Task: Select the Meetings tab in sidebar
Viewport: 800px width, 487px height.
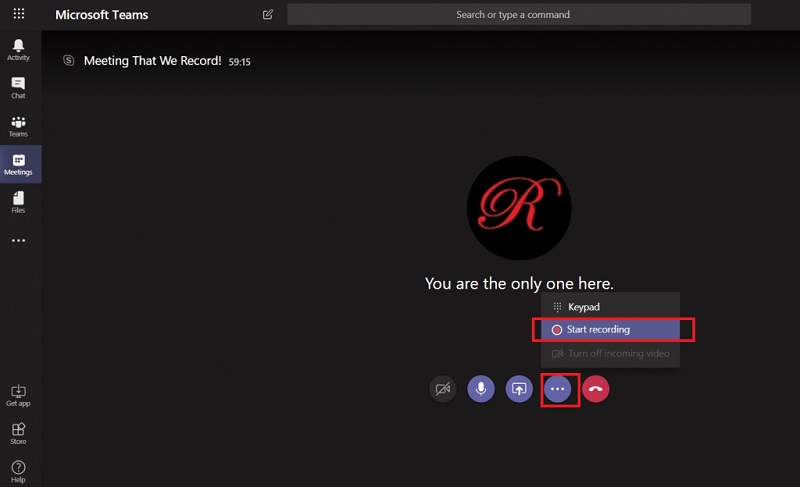Action: tap(18, 164)
